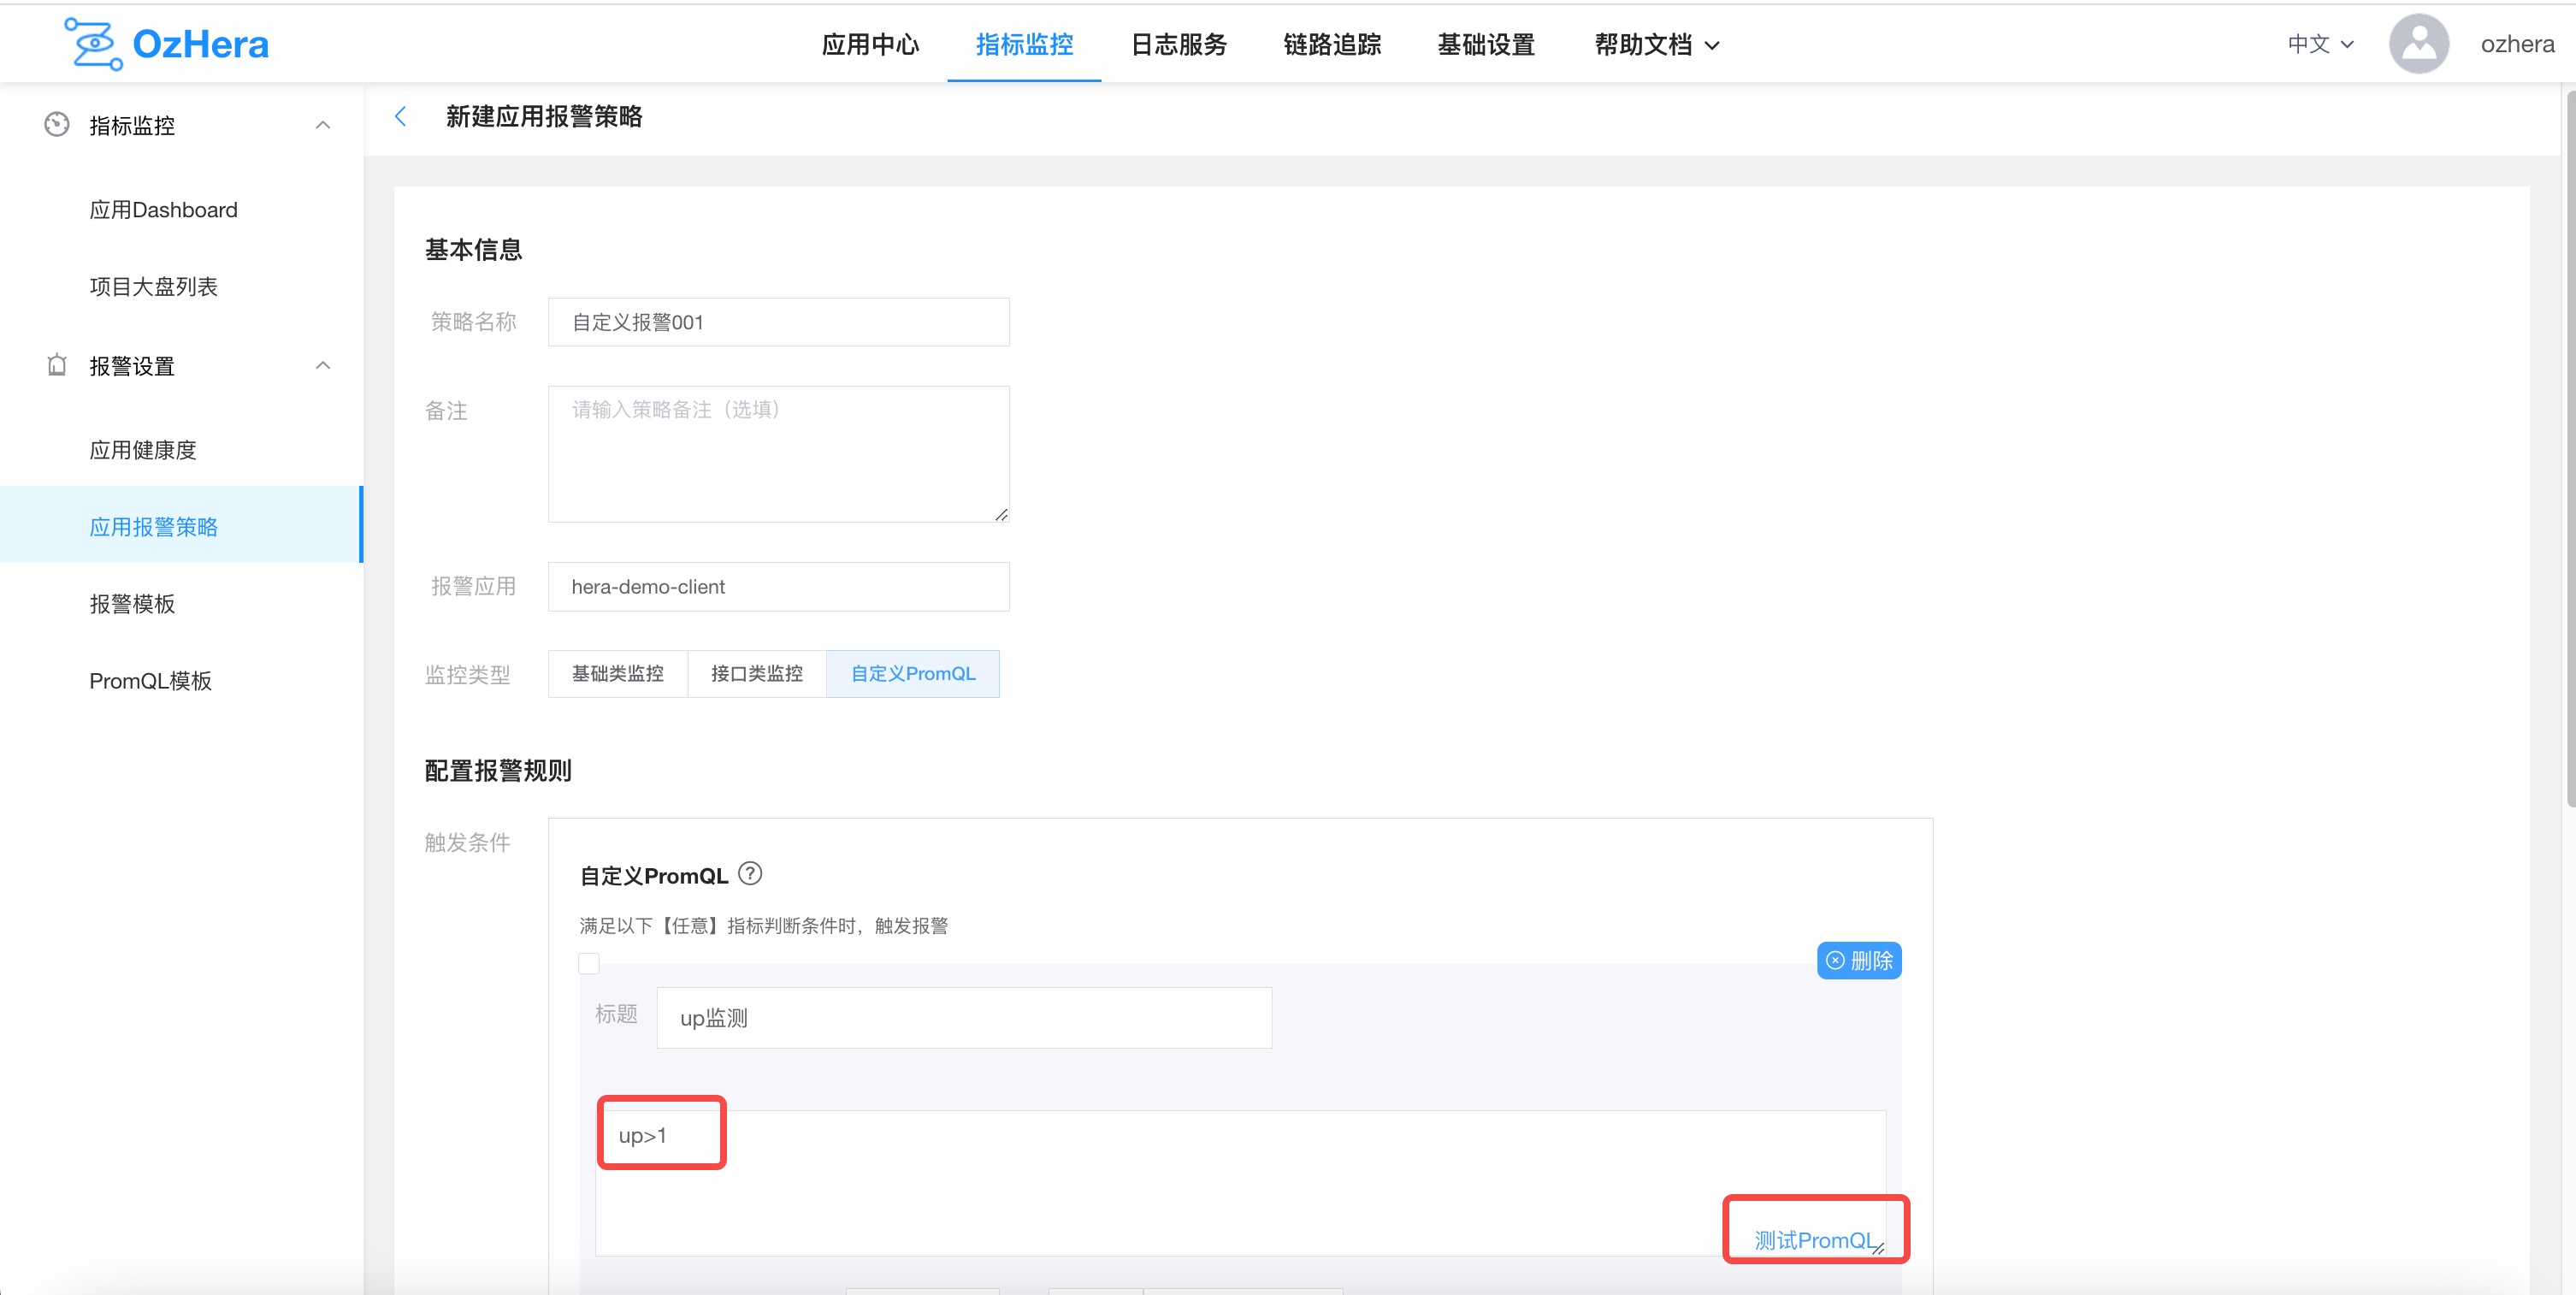Click the OzHera logo icon
The image size is (2576, 1295).
click(x=94, y=44)
